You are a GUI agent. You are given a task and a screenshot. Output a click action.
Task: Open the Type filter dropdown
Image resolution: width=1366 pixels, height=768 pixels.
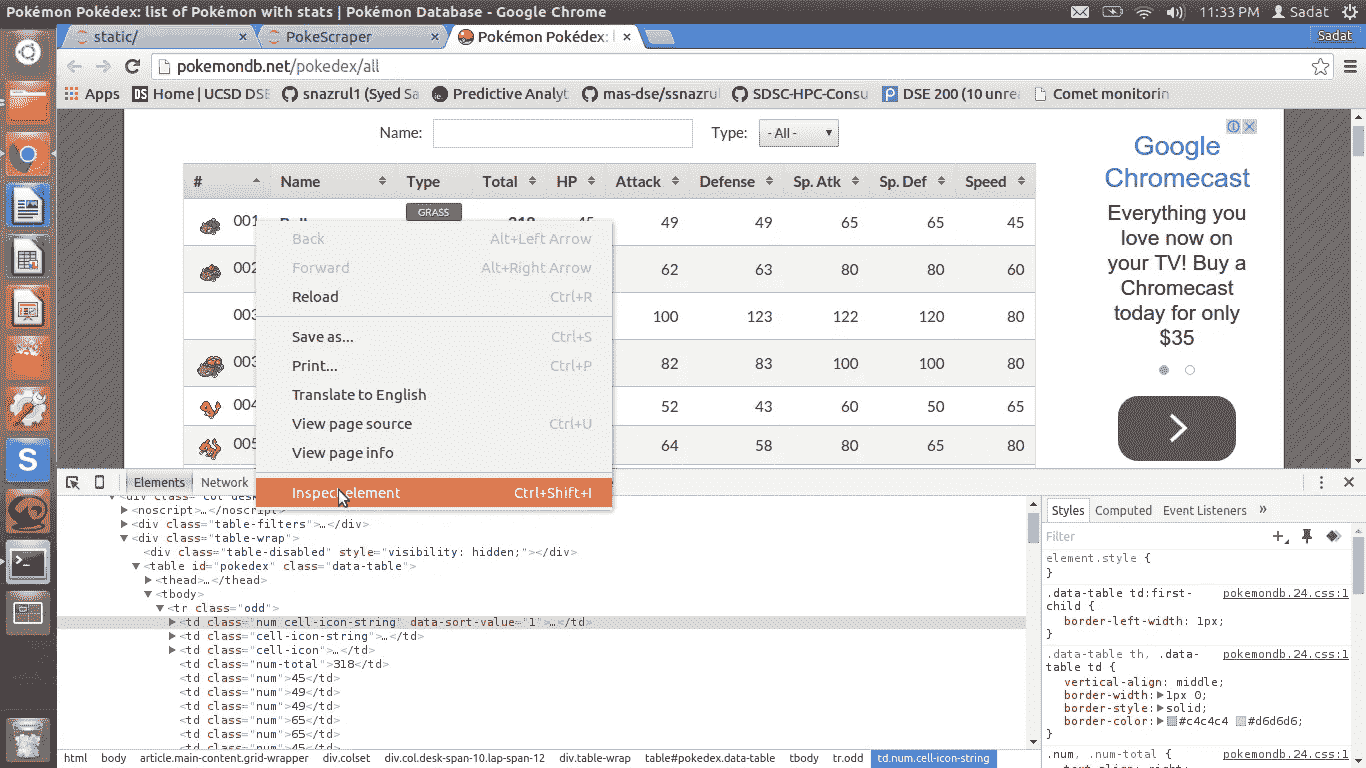[798, 133]
